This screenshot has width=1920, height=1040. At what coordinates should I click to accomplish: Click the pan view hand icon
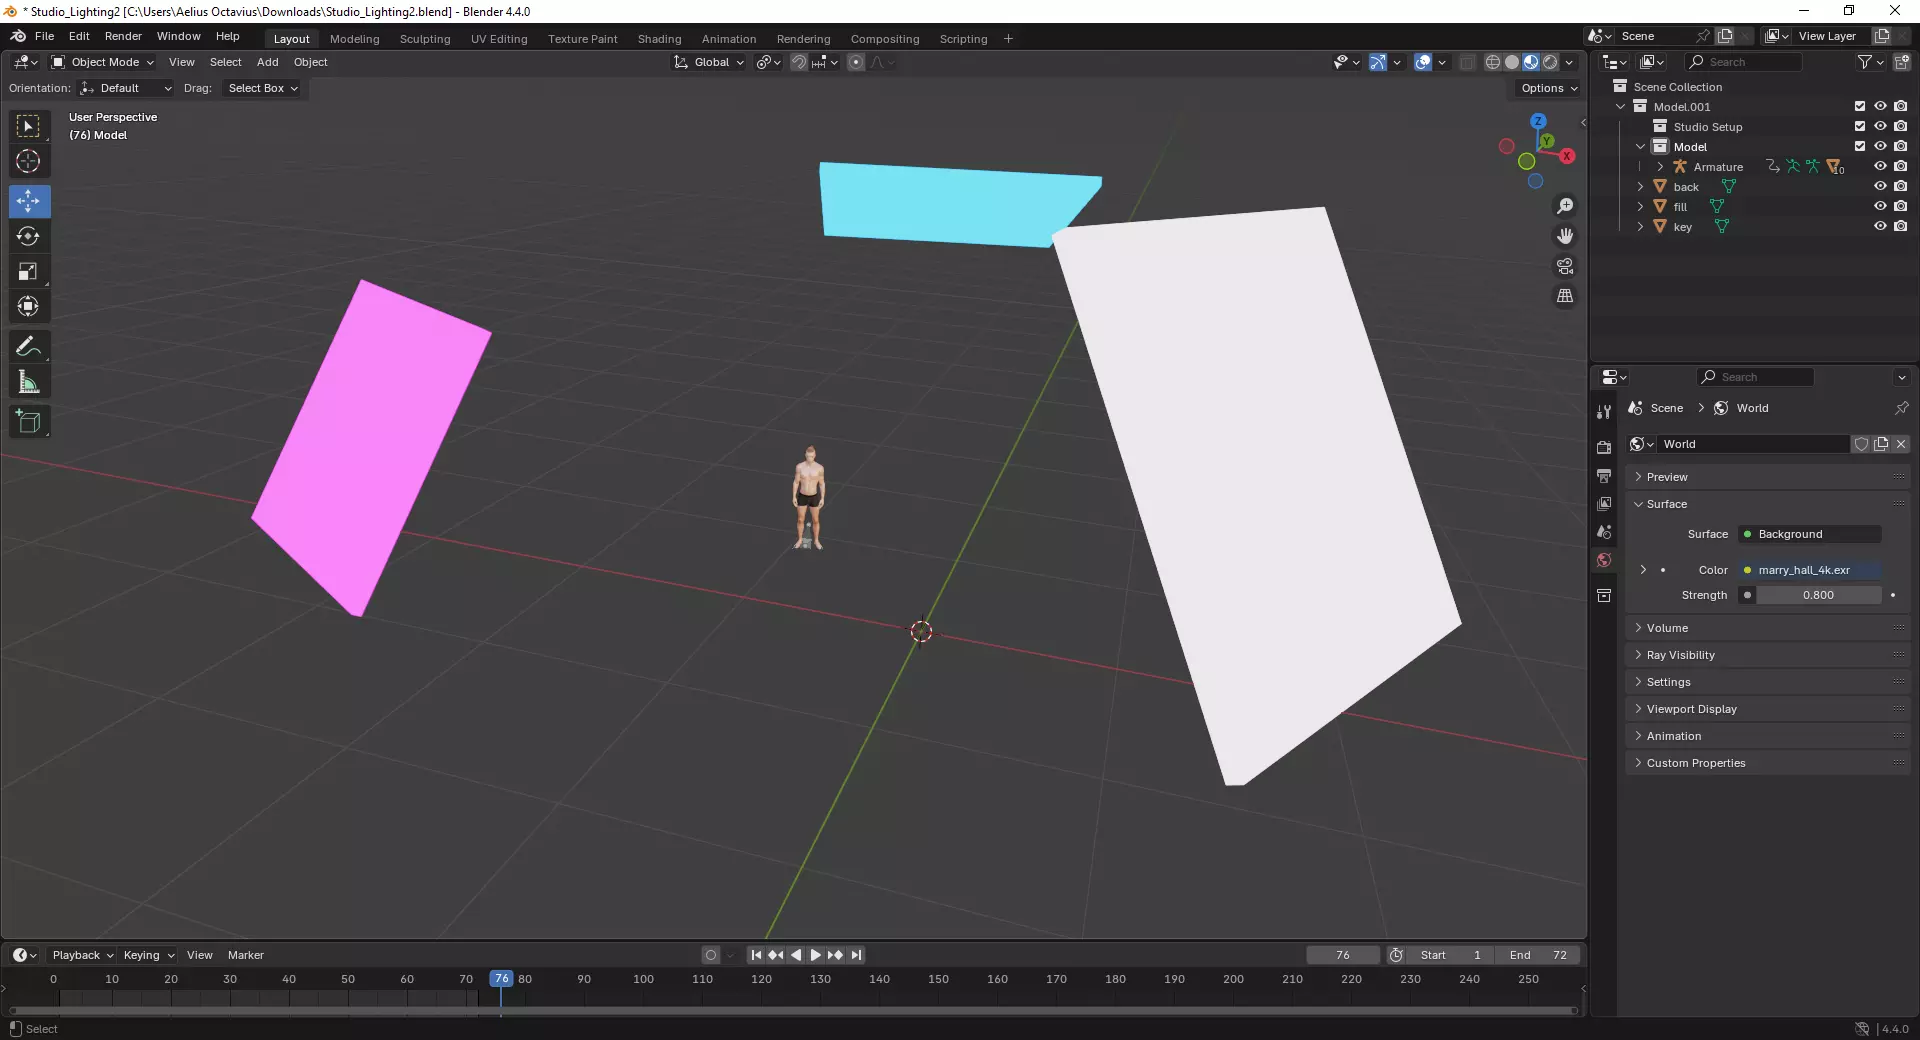(1565, 236)
